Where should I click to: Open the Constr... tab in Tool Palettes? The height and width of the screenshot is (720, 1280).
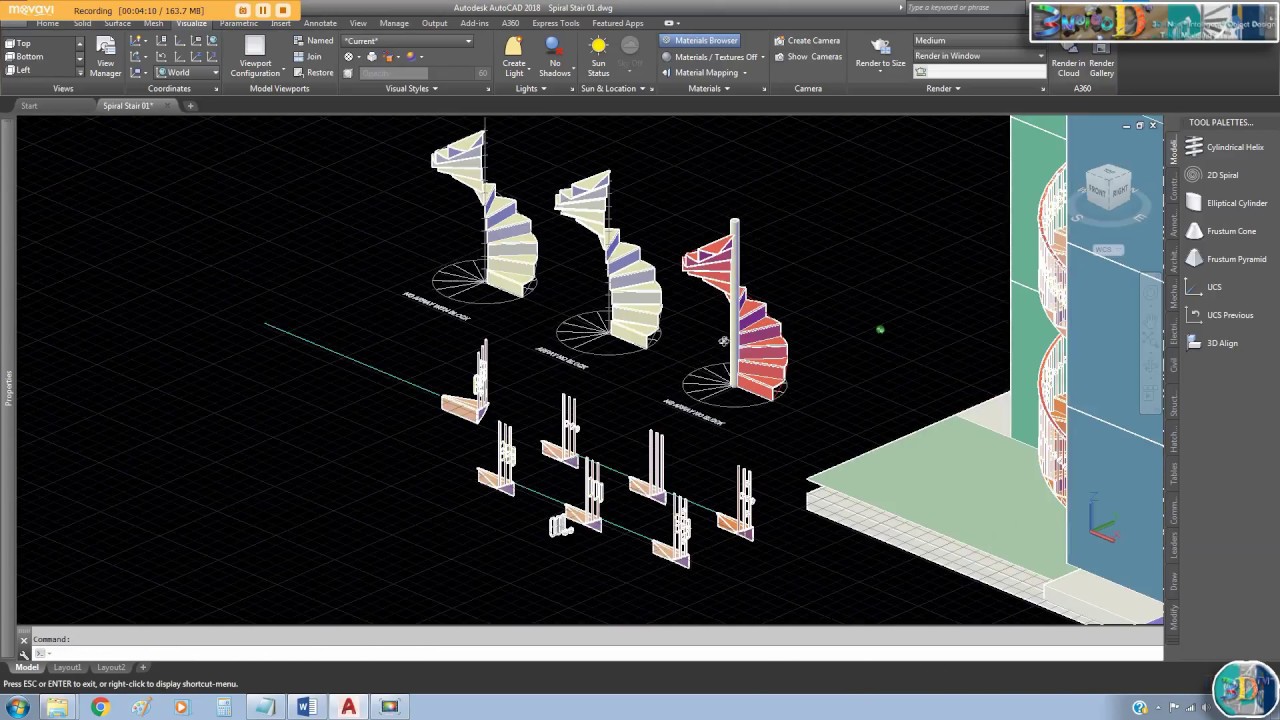pos(1175,187)
